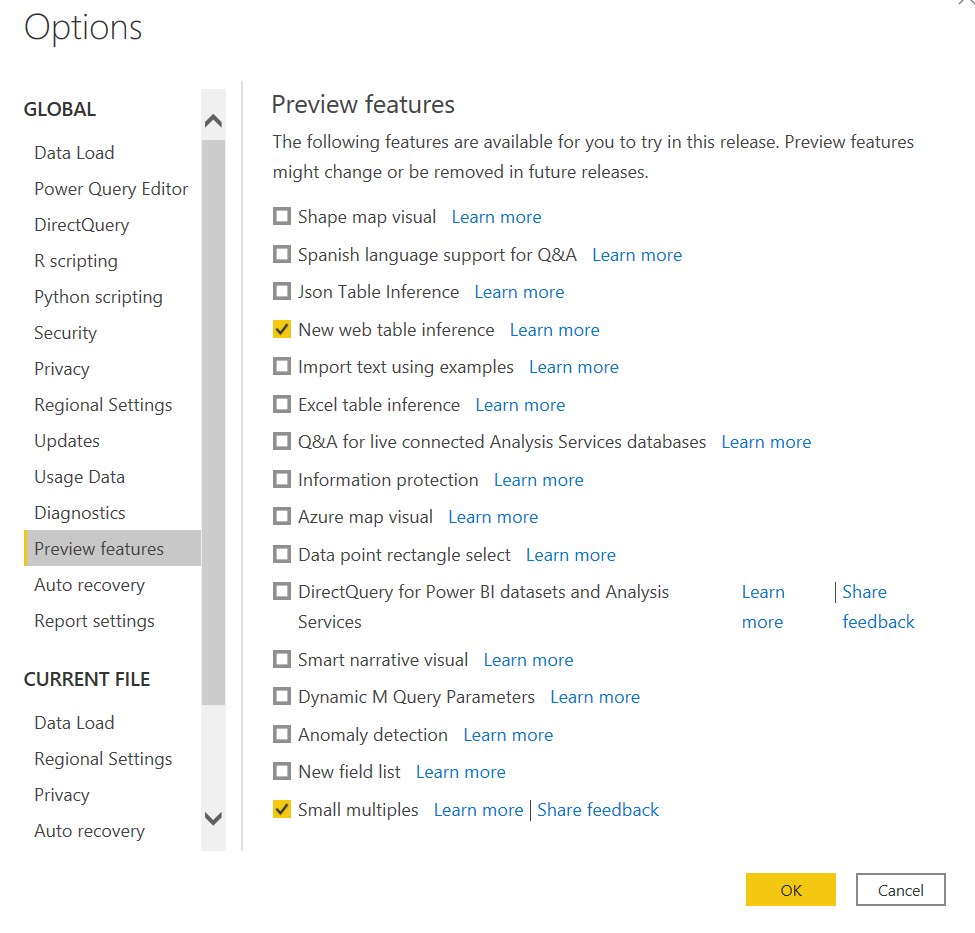
Task: Confirm changes with the OK button
Action: pos(791,890)
